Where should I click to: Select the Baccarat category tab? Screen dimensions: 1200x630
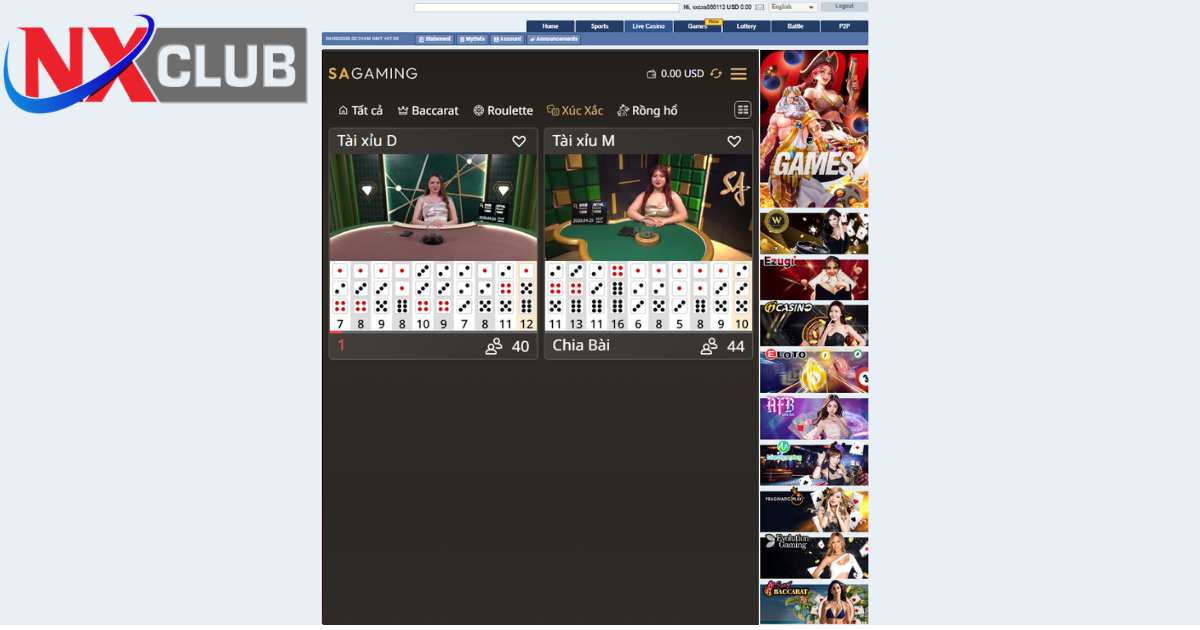428,110
